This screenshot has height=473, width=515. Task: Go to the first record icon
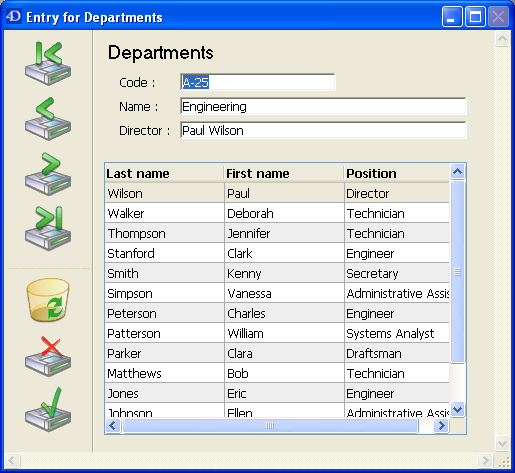(x=48, y=63)
